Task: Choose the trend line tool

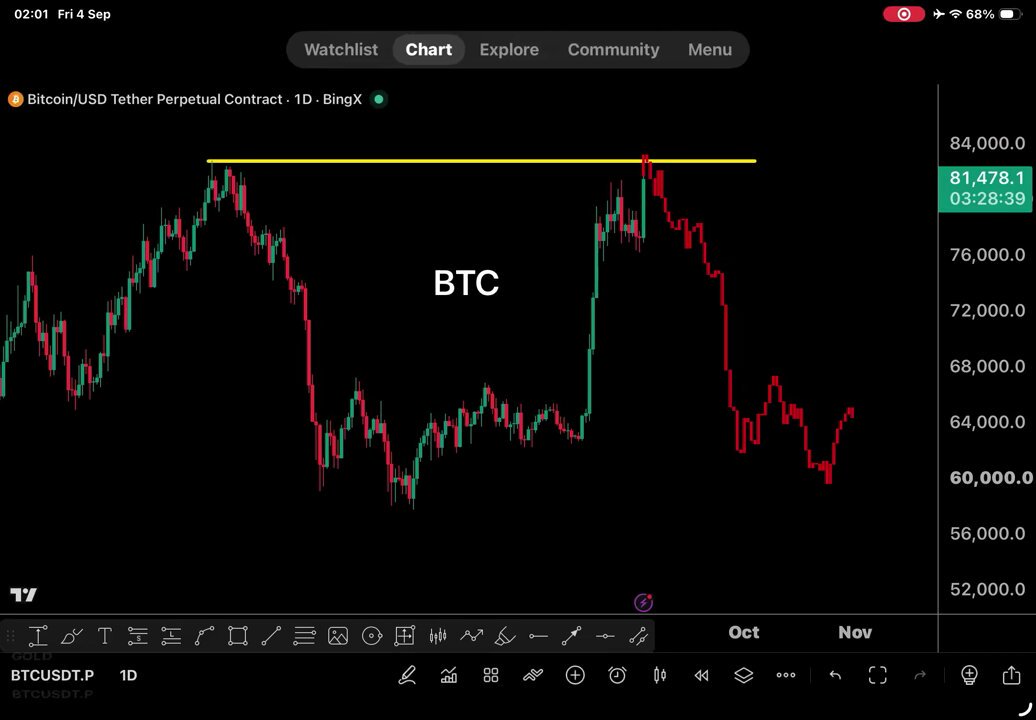Action: tap(271, 636)
